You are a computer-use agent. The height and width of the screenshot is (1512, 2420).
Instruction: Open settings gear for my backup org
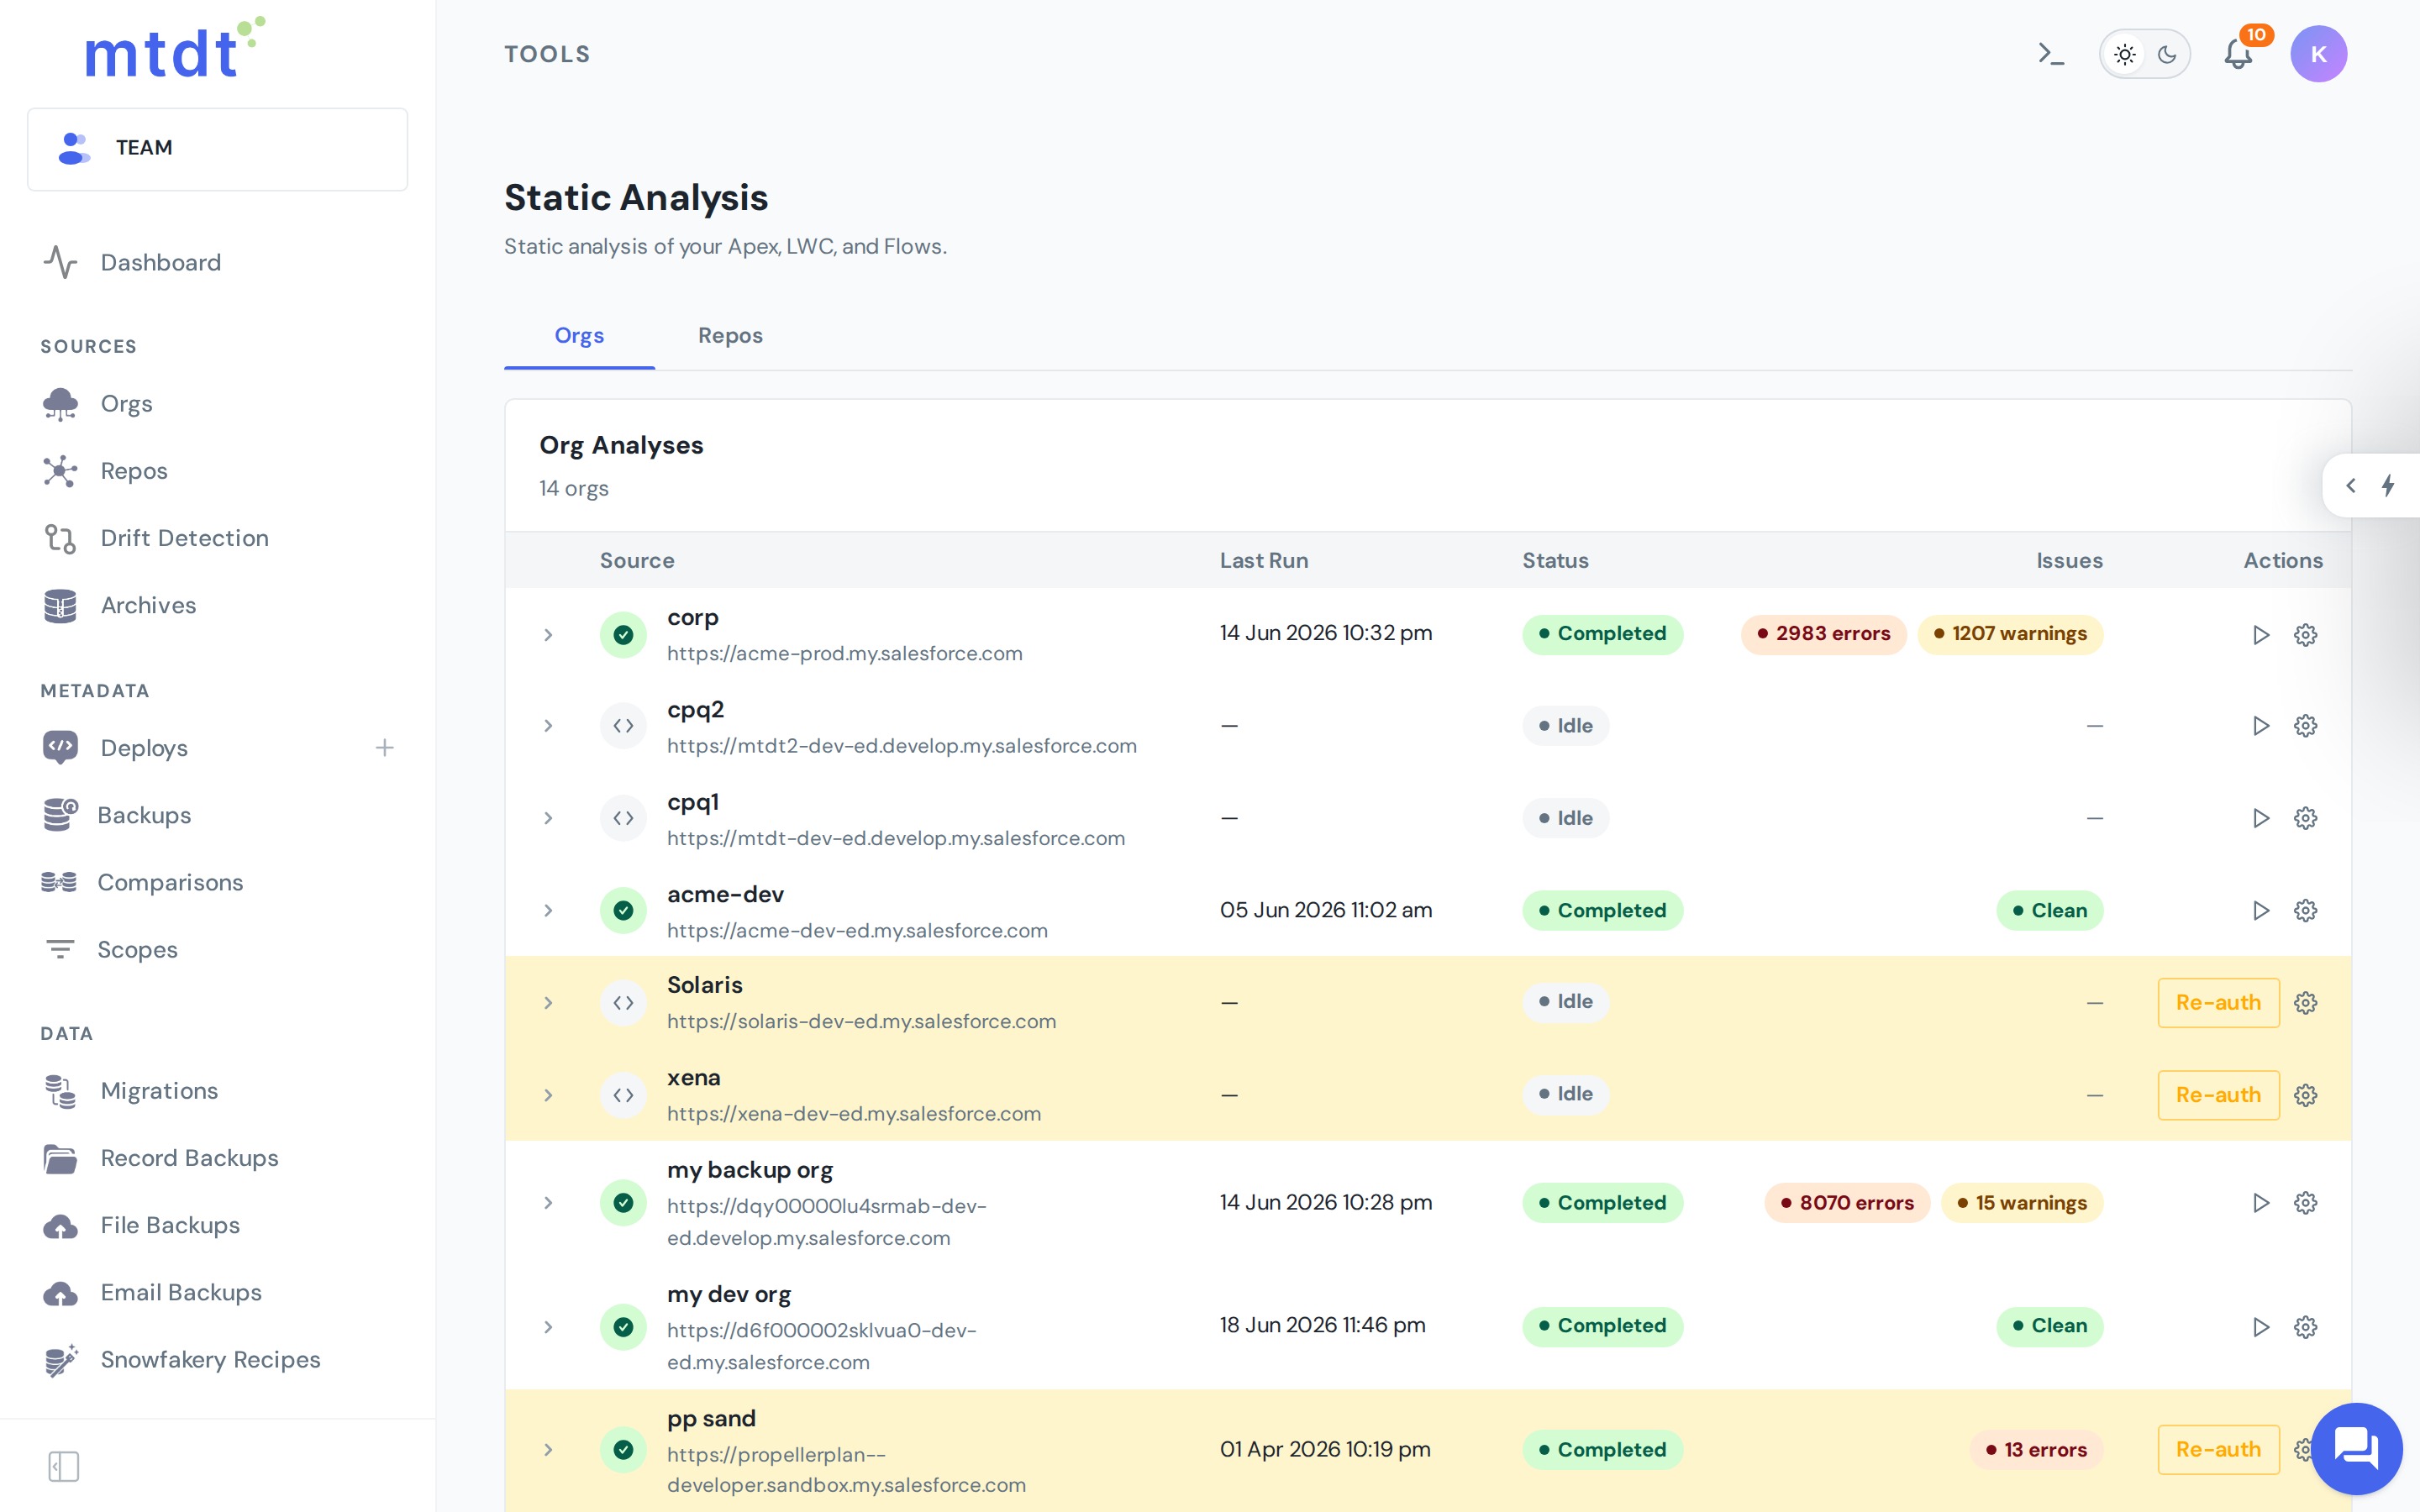point(2306,1203)
